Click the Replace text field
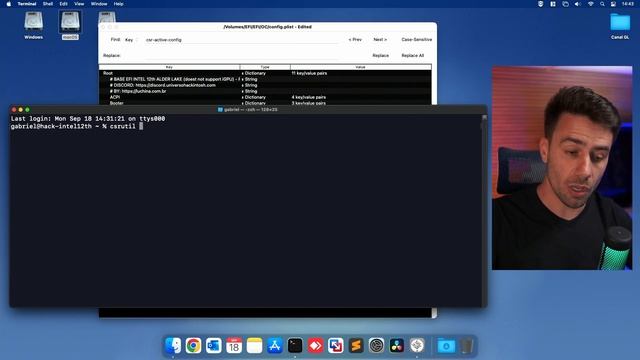 (242, 55)
